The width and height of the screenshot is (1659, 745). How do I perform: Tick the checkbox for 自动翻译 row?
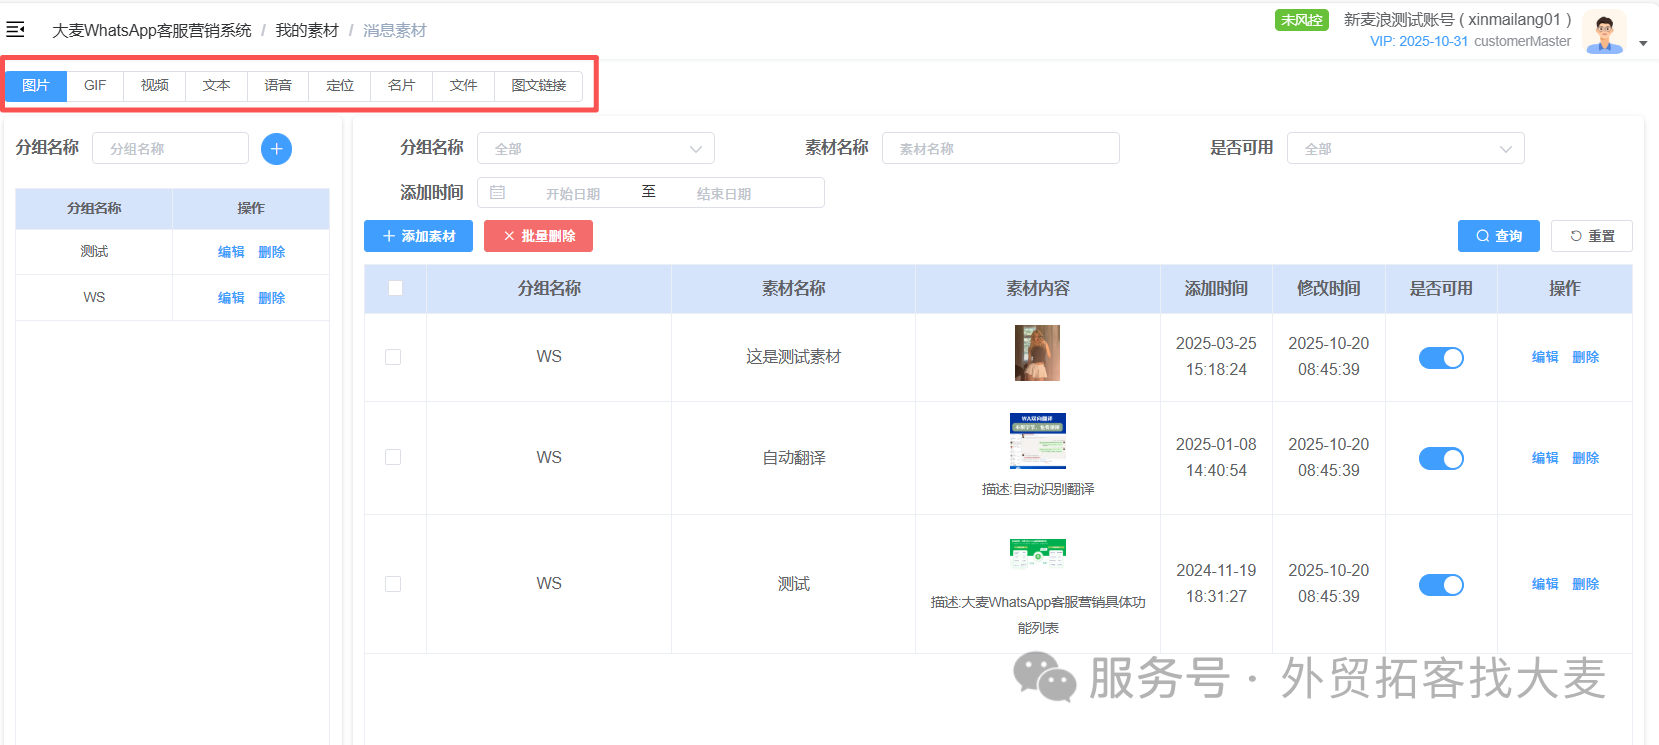click(393, 457)
